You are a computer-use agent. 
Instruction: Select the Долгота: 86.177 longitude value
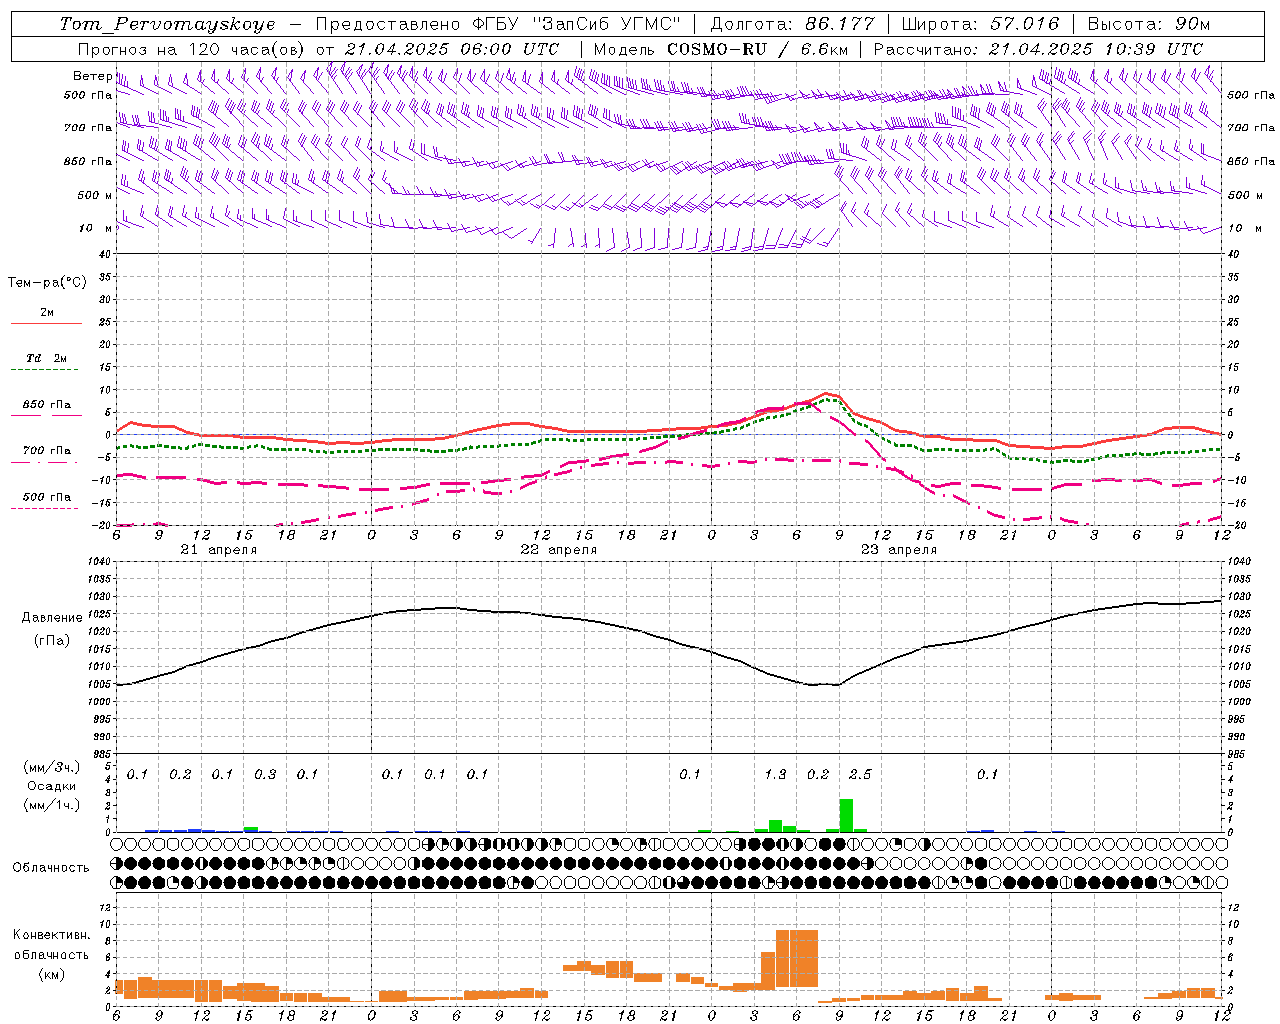click(792, 24)
